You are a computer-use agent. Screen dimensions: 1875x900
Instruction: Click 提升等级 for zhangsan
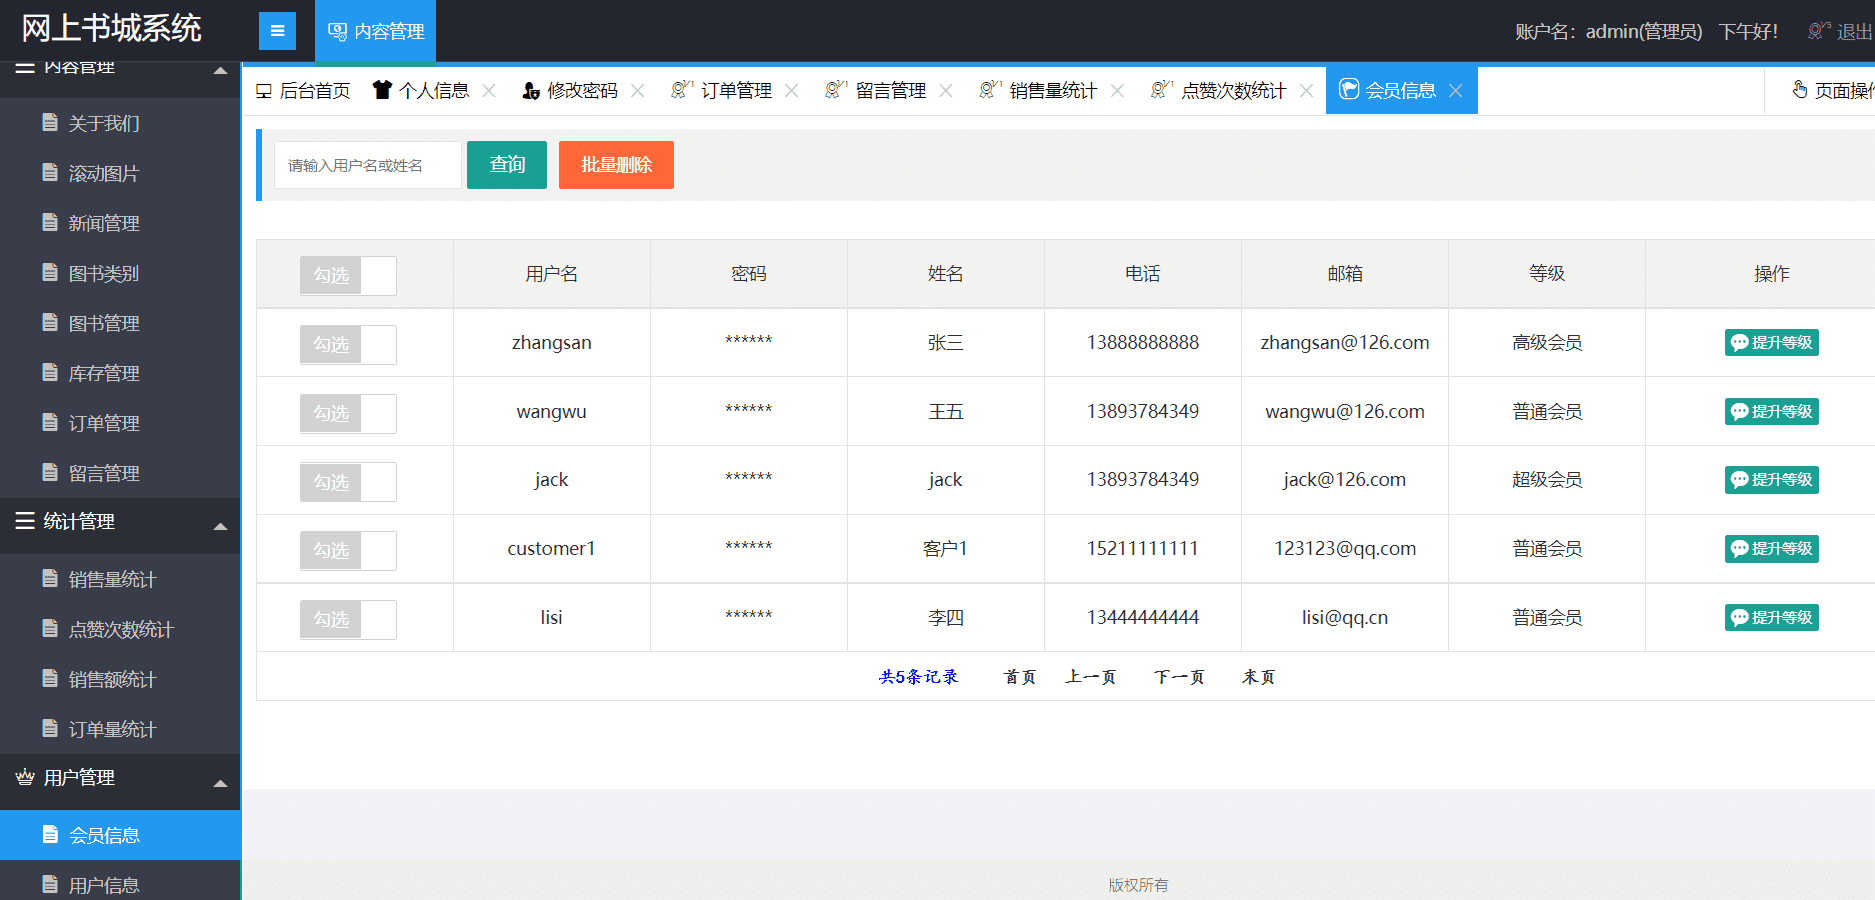tap(1771, 343)
